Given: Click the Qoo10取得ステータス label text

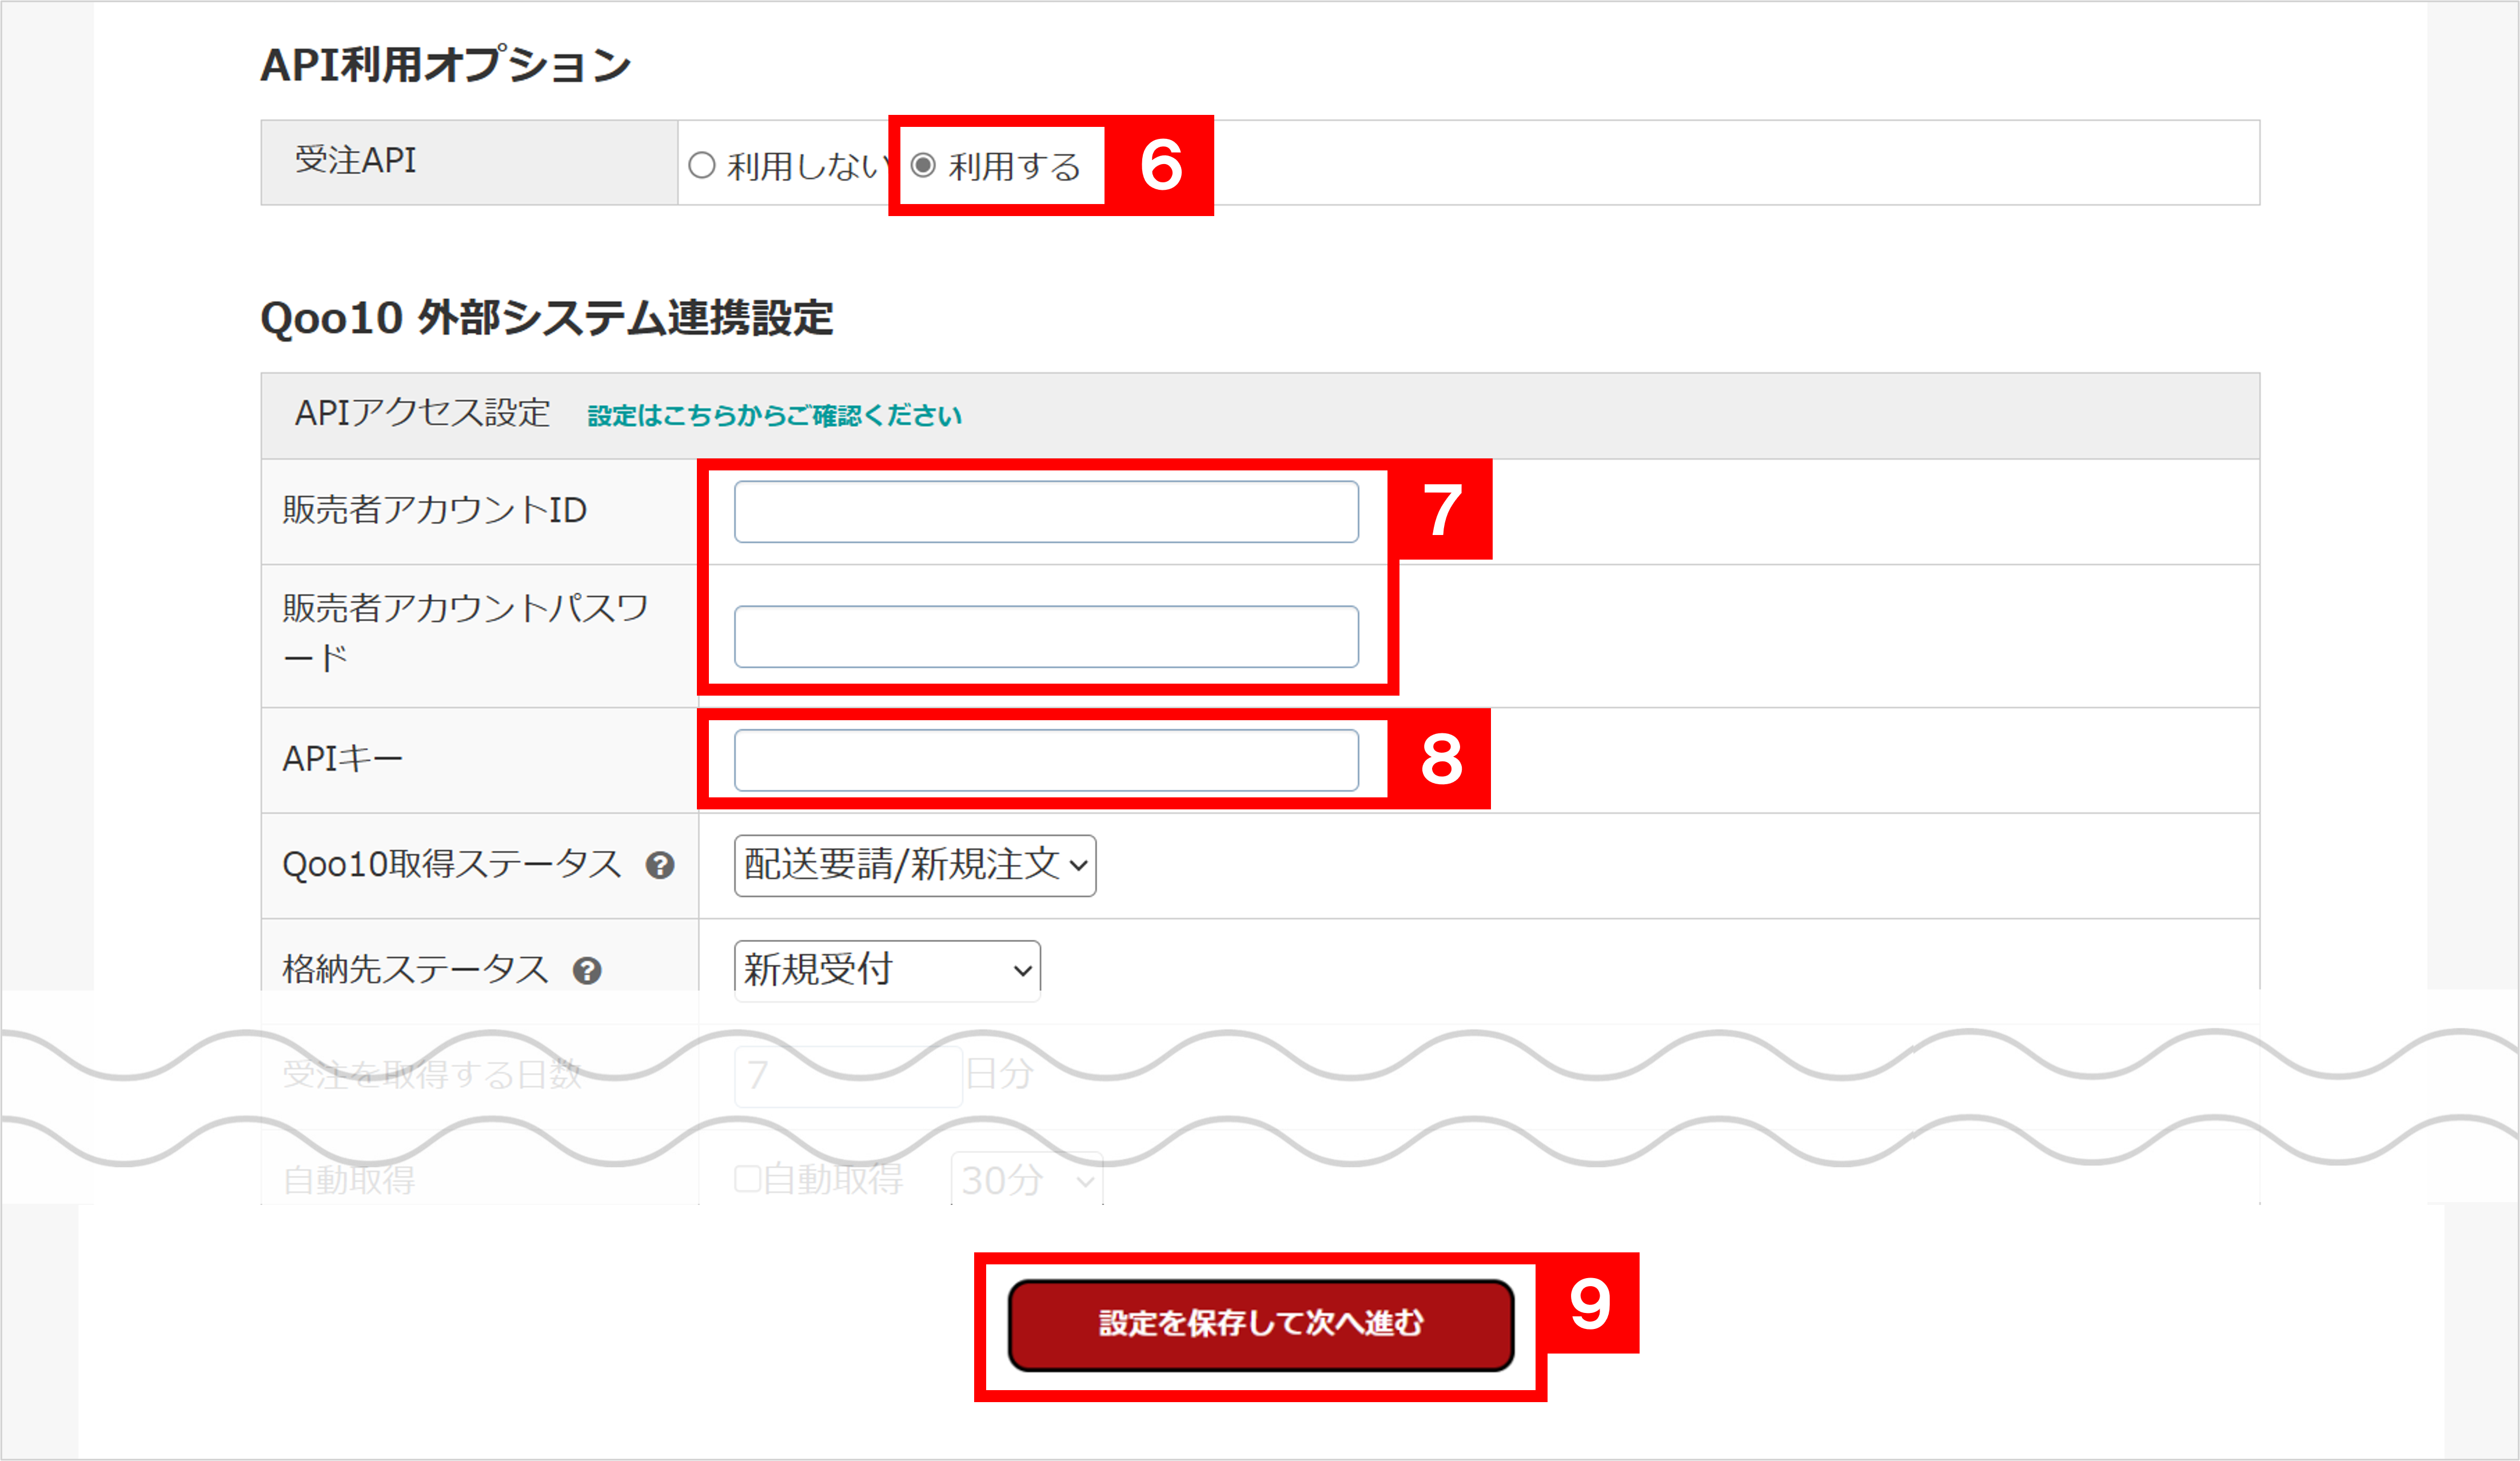Looking at the screenshot, I should point(451,864).
